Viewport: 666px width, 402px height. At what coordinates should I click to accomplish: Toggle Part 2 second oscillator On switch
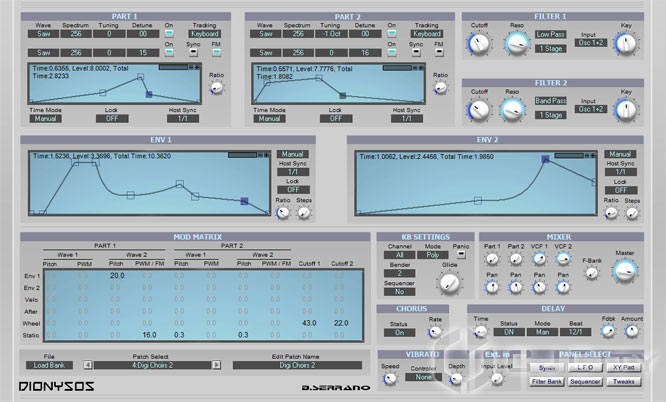click(392, 52)
